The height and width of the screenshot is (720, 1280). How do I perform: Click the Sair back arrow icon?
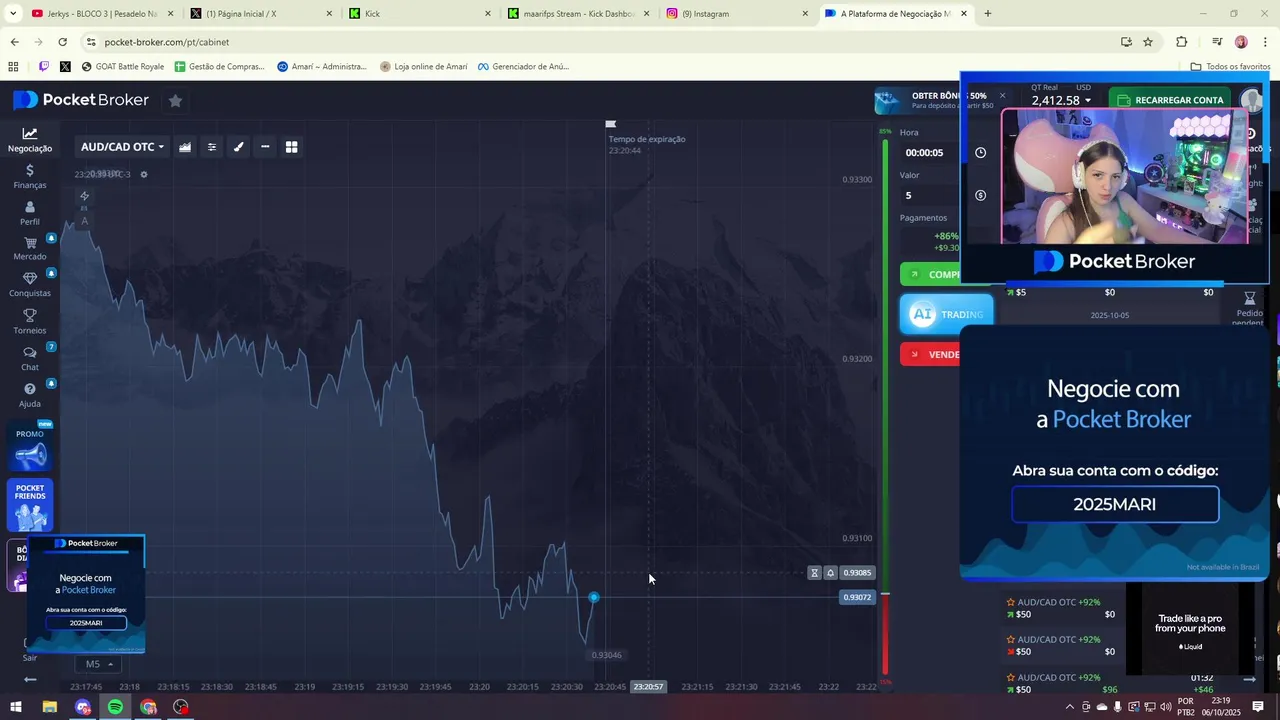pos(30,679)
